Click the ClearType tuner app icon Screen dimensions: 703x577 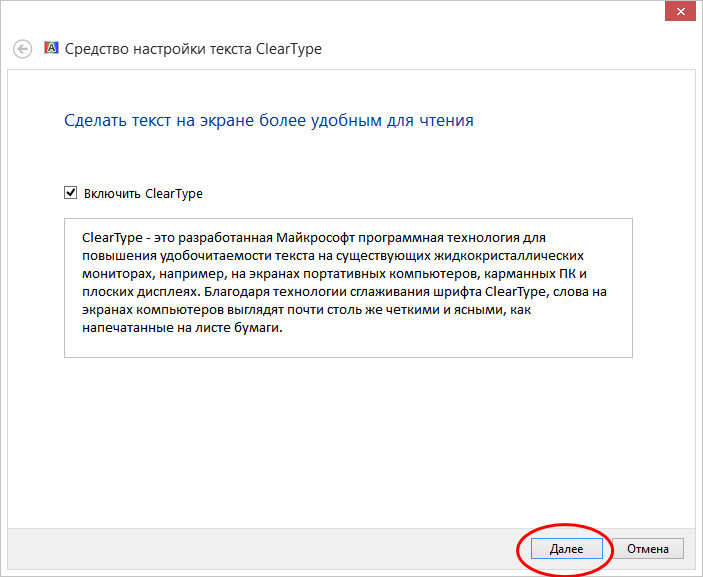click(x=51, y=48)
